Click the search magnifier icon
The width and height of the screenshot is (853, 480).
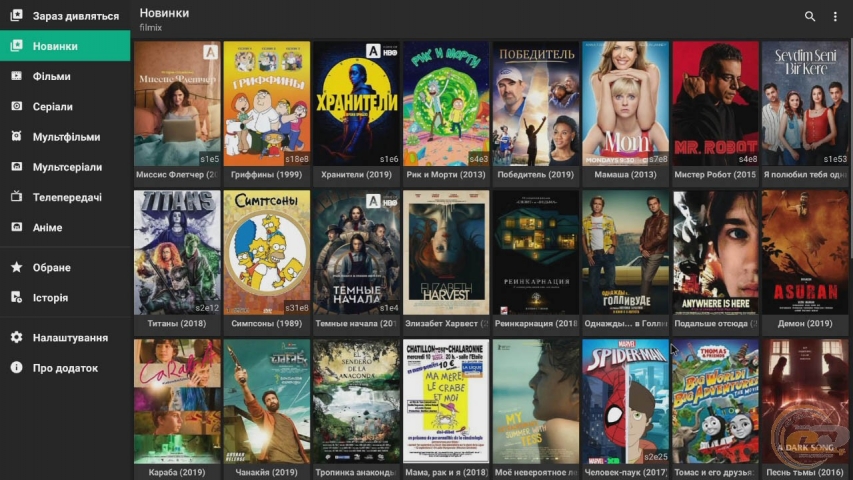[809, 16]
